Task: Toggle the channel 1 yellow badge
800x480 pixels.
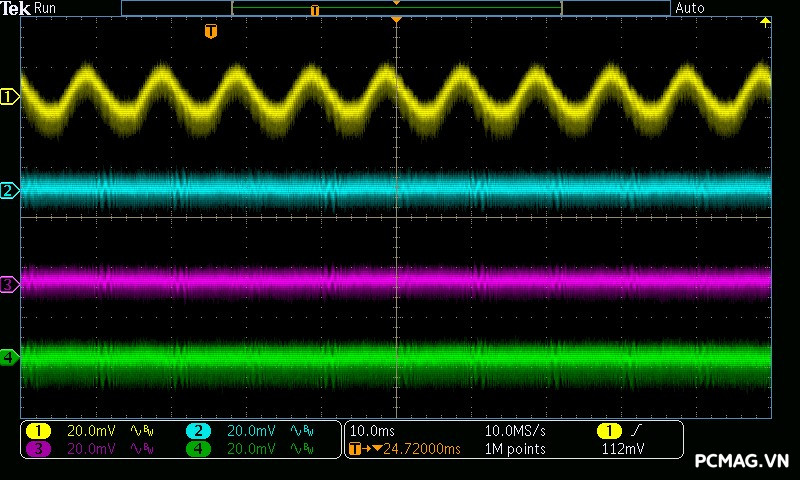Action: 38,431
